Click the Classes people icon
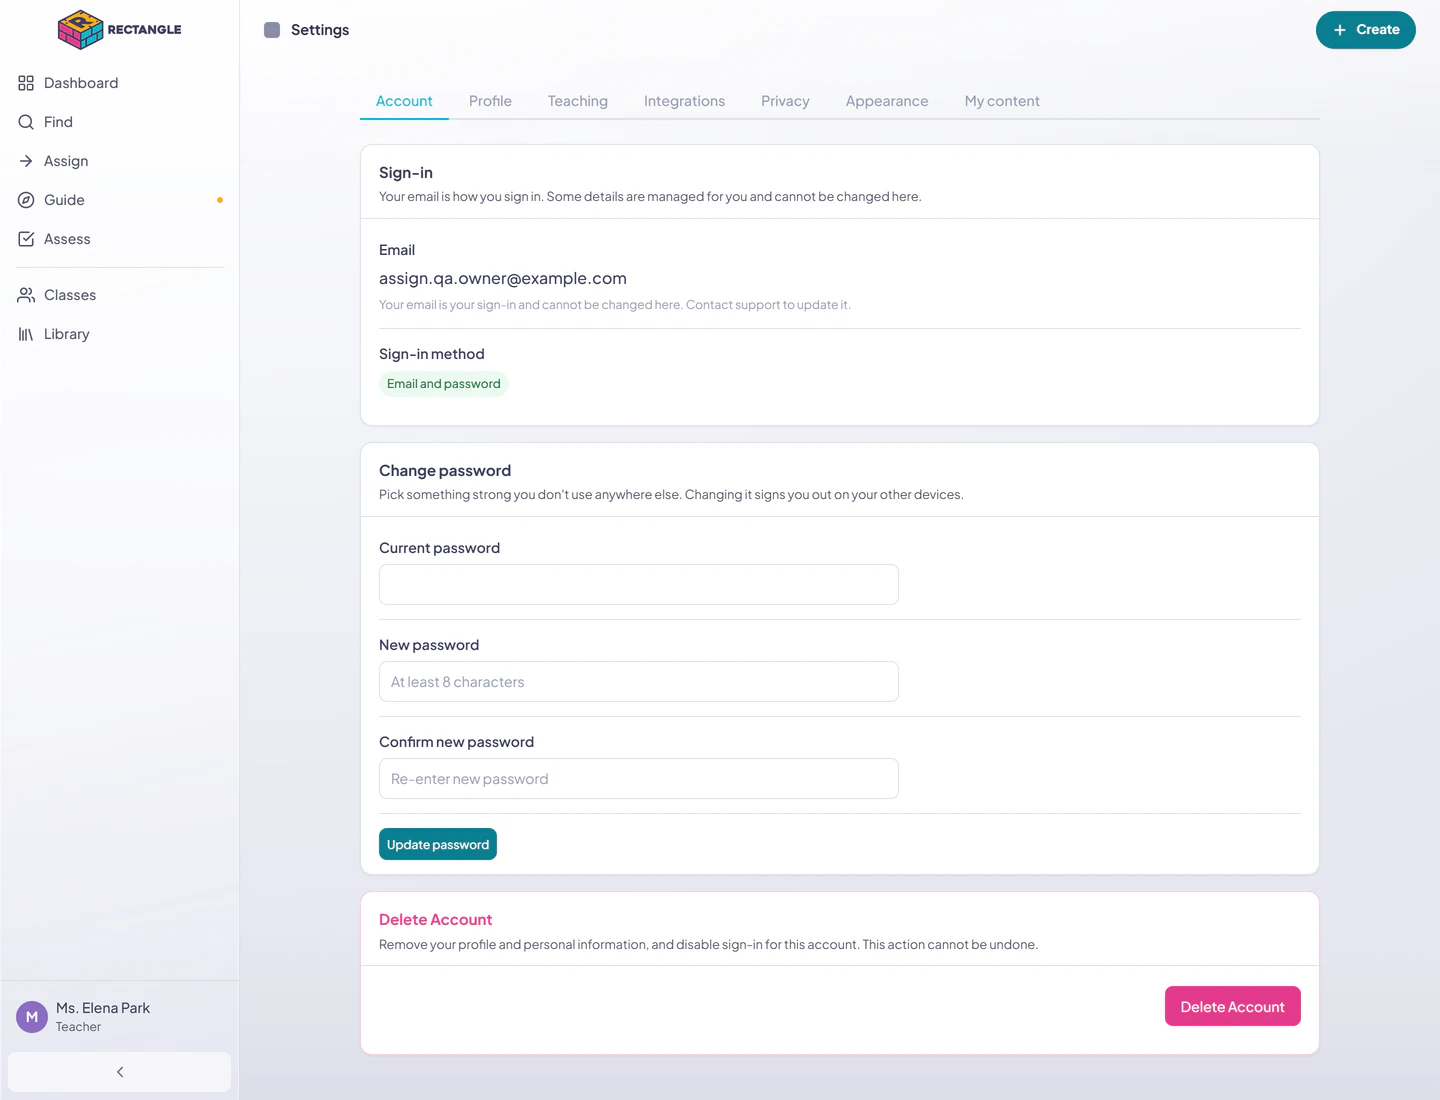 26,295
